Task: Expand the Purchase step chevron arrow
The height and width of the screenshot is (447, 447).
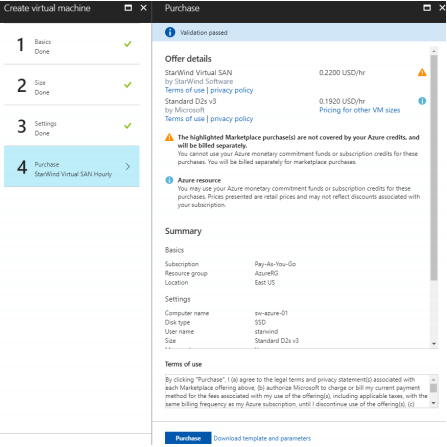Action: [128, 166]
